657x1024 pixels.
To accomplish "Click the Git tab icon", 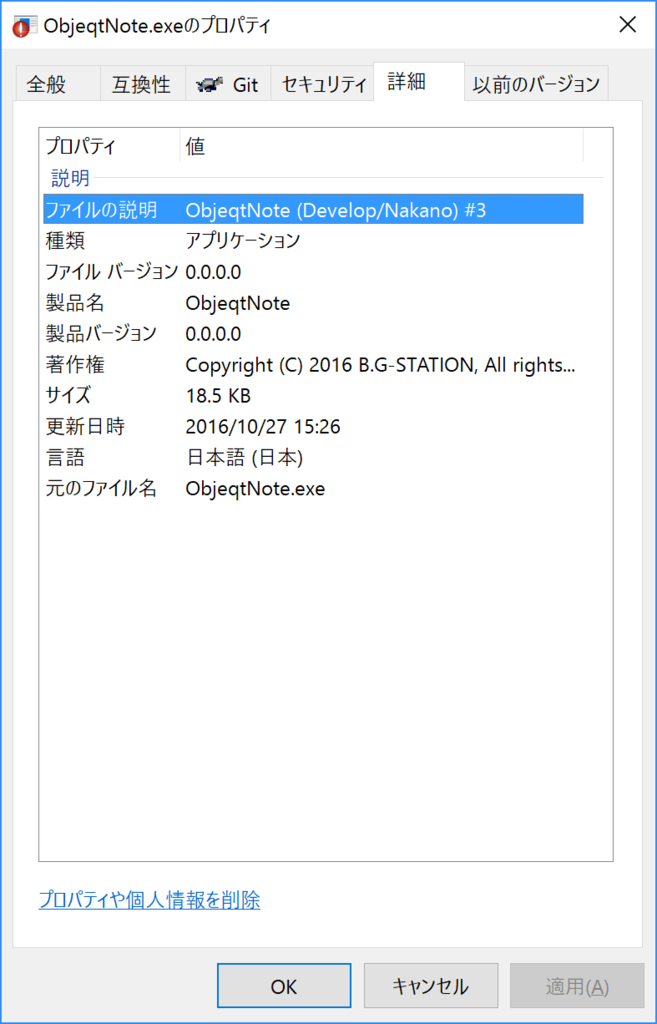I will (210, 84).
